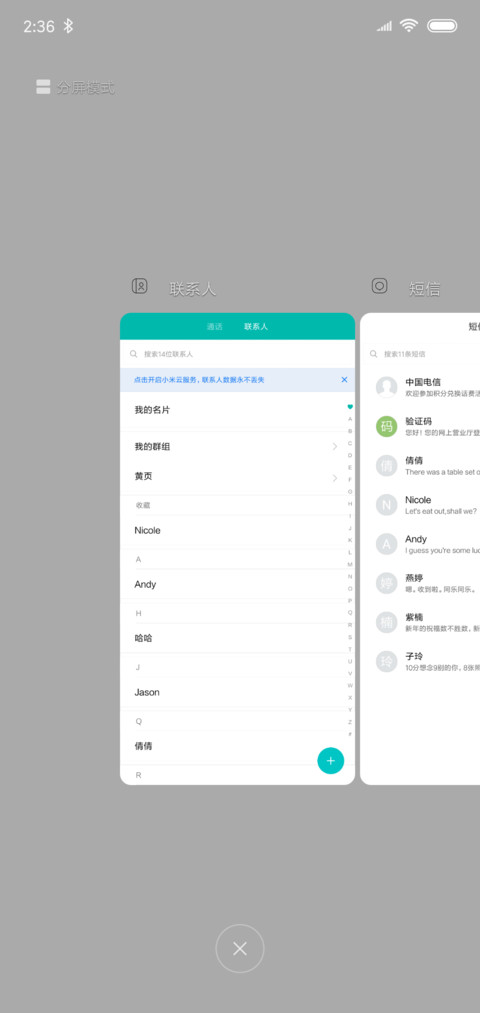Tap the add contact plus button
The height and width of the screenshot is (1013, 480).
tap(331, 760)
